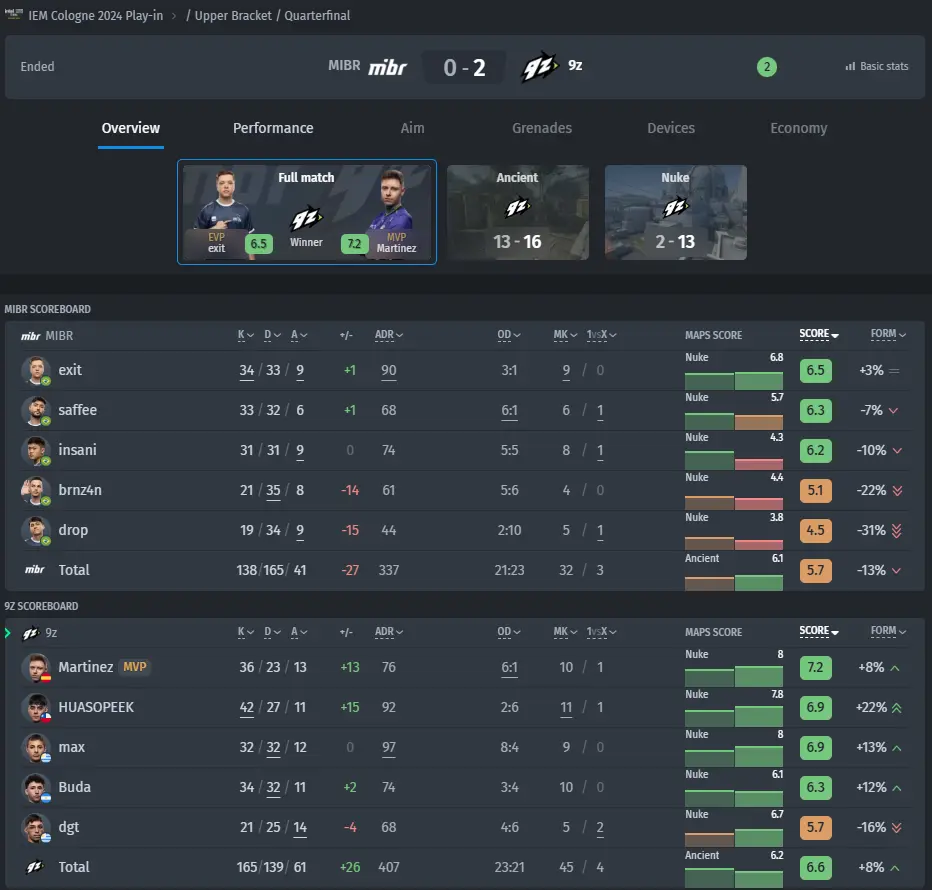The image size is (932, 890).
Task: Sort MIBR scoreboard by FORM
Action: (x=888, y=335)
